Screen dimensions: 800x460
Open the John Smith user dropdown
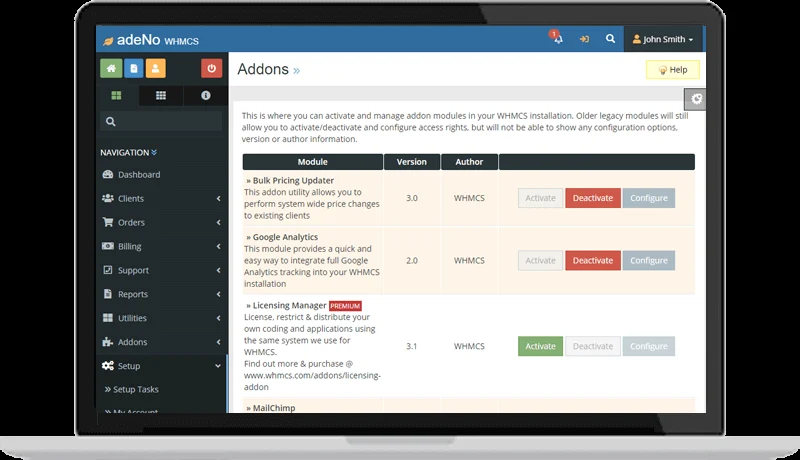click(663, 39)
